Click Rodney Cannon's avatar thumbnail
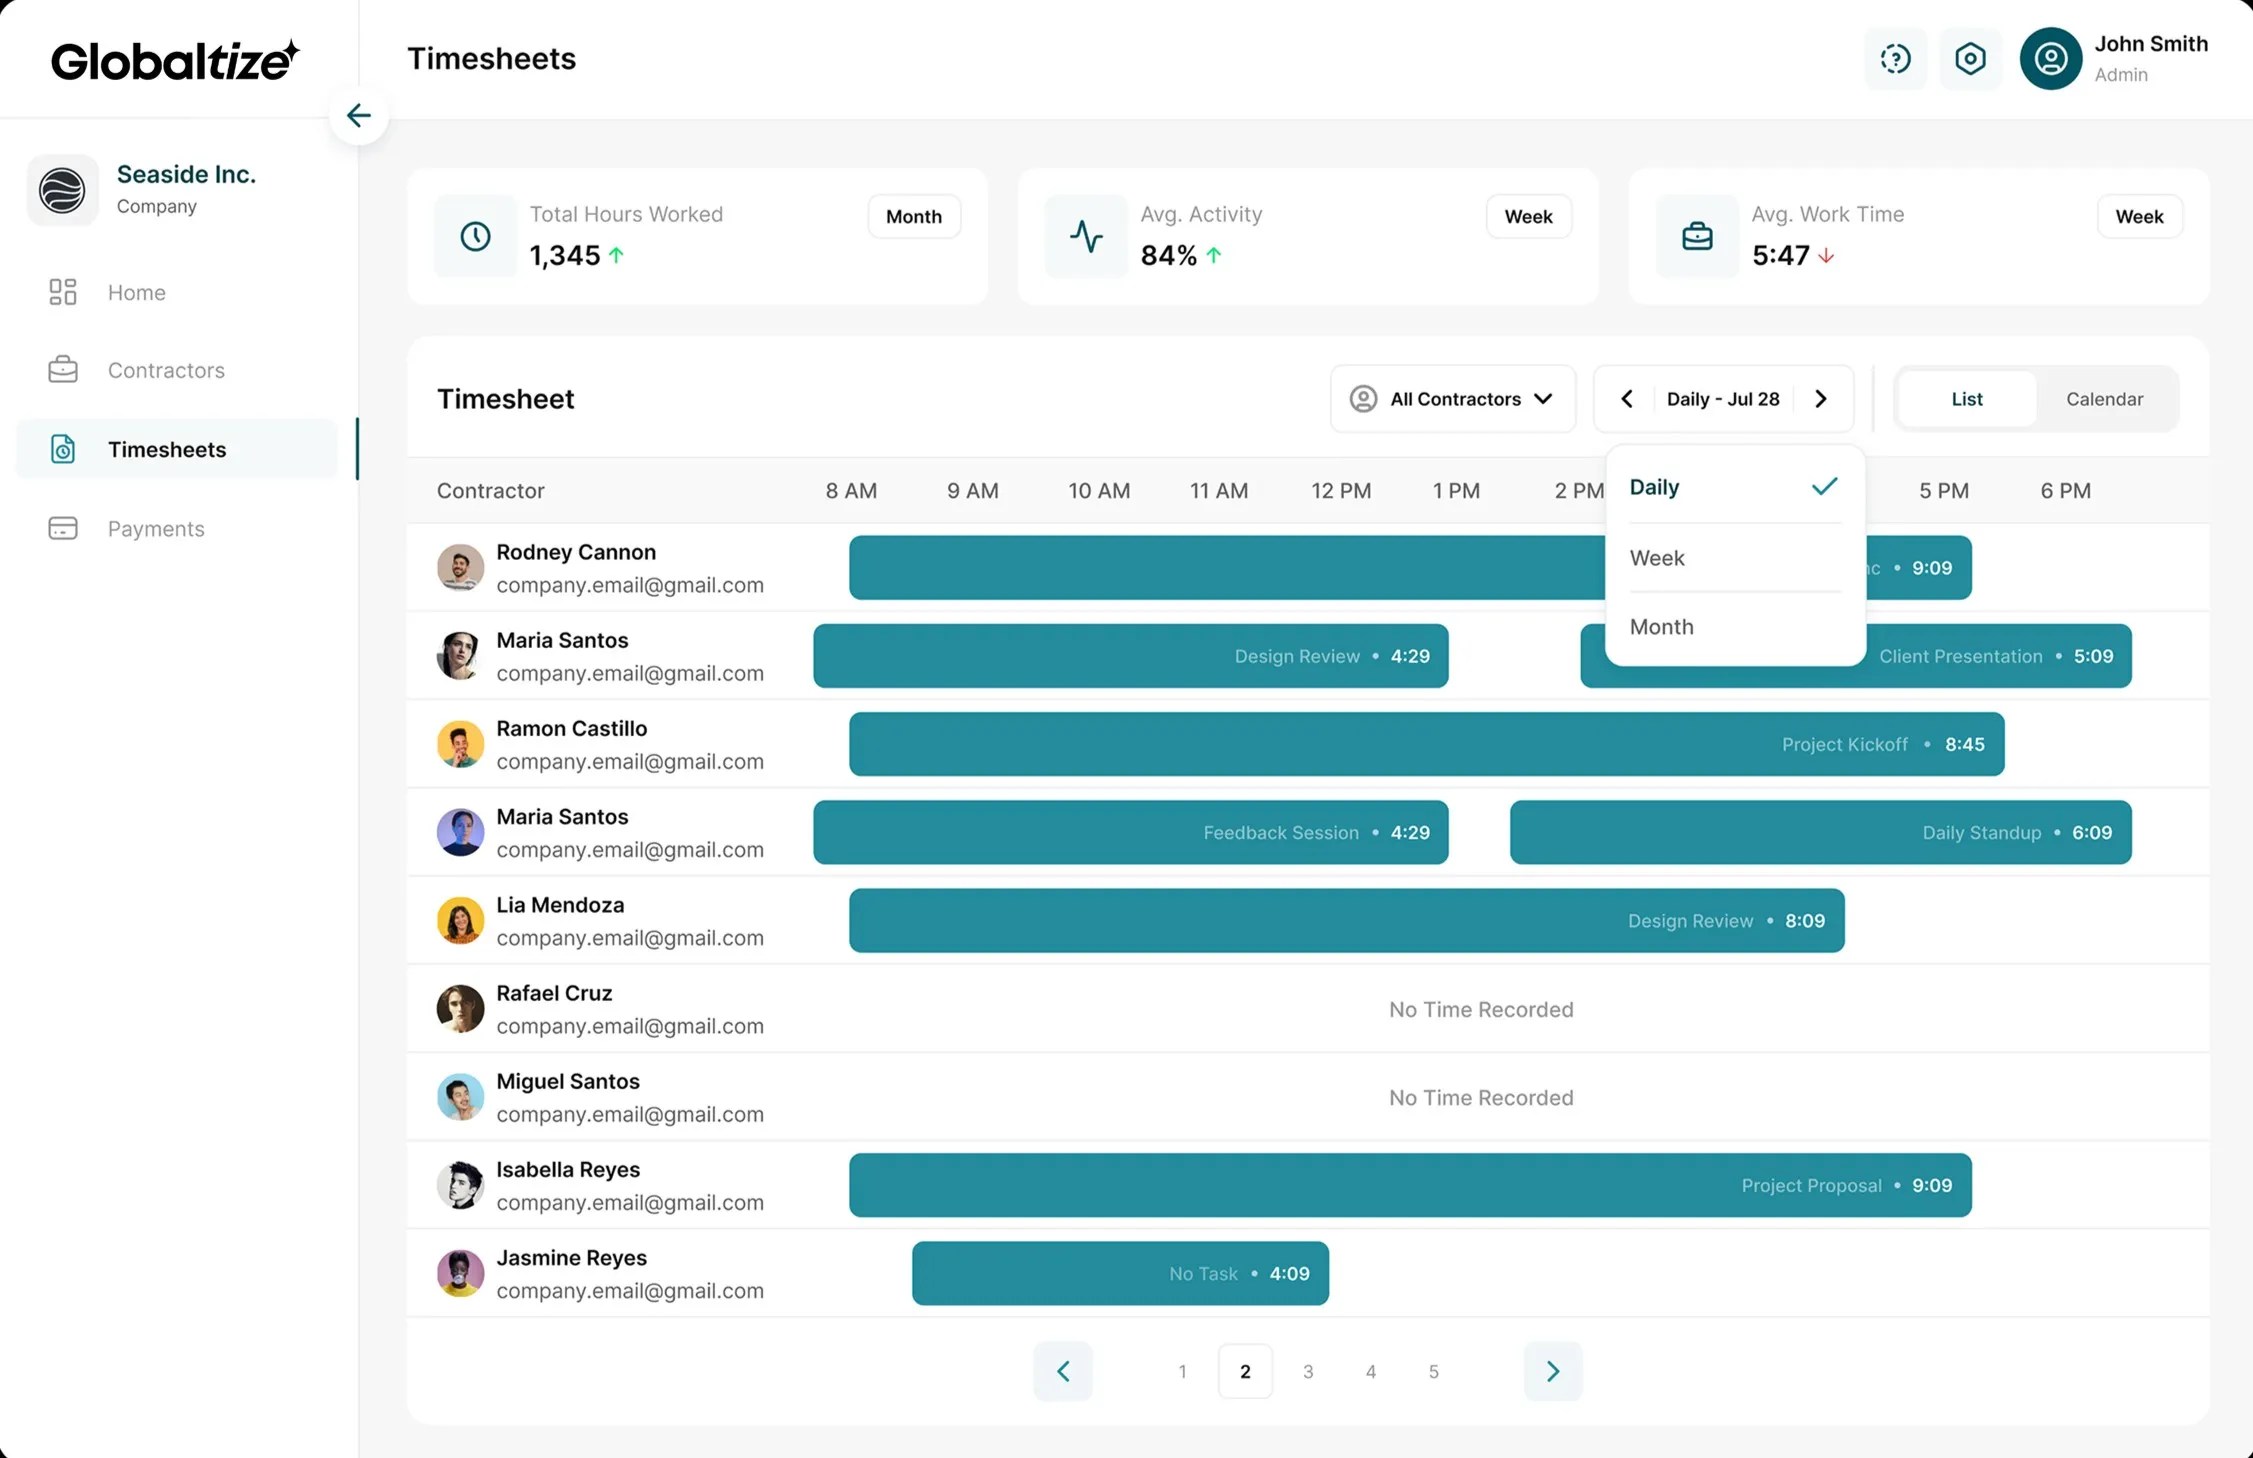 pyautogui.click(x=460, y=568)
